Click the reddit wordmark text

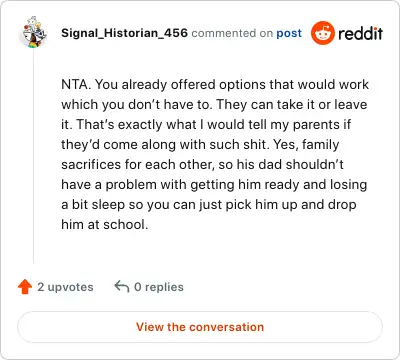coord(360,33)
